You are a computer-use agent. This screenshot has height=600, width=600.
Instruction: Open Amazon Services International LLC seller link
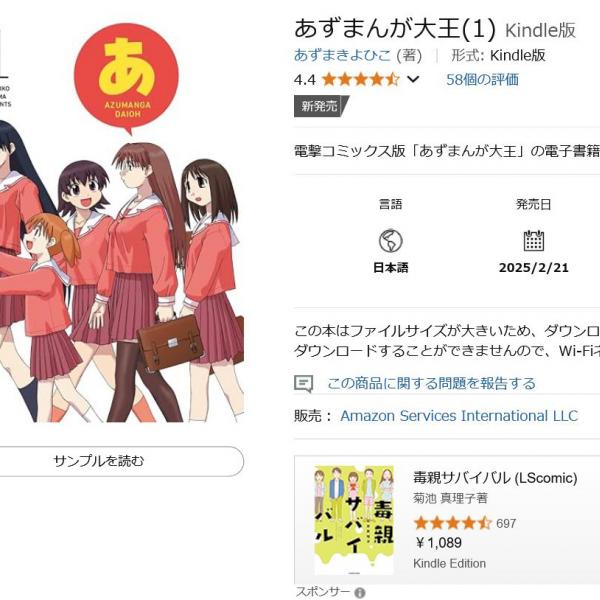[x=459, y=416]
